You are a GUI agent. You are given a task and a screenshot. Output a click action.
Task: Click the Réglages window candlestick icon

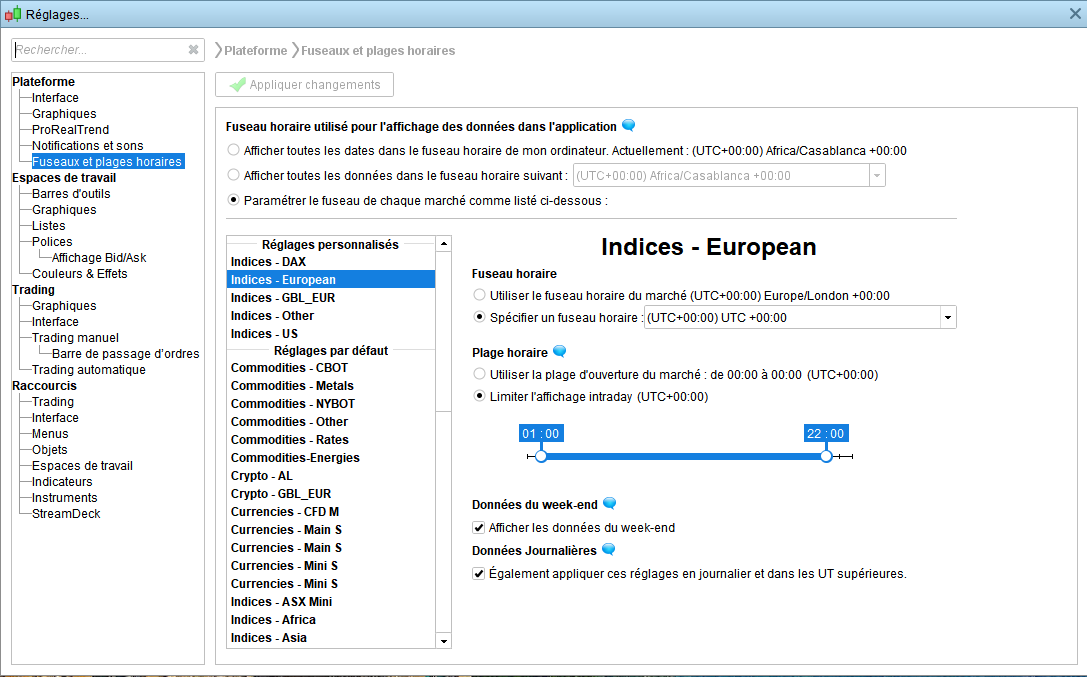[12, 14]
